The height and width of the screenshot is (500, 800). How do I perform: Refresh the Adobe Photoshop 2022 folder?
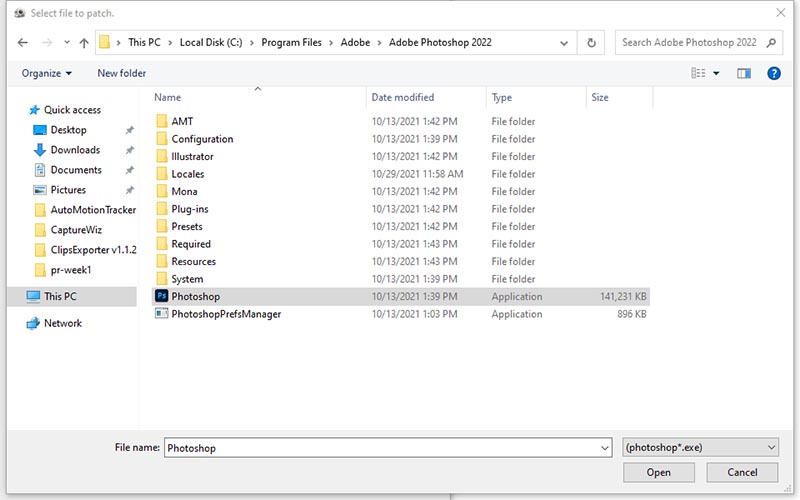pos(591,43)
